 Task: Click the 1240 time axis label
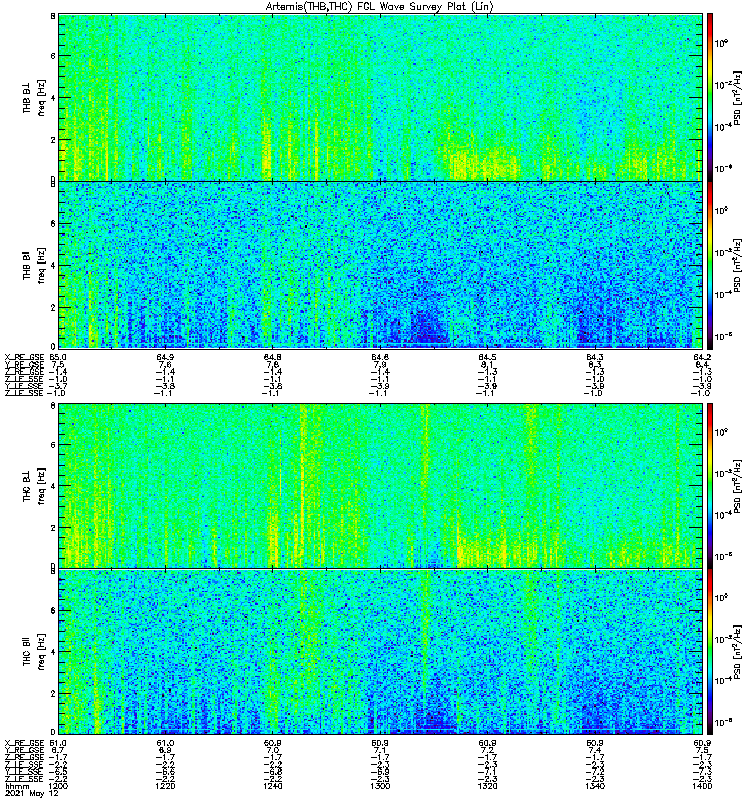273,786
